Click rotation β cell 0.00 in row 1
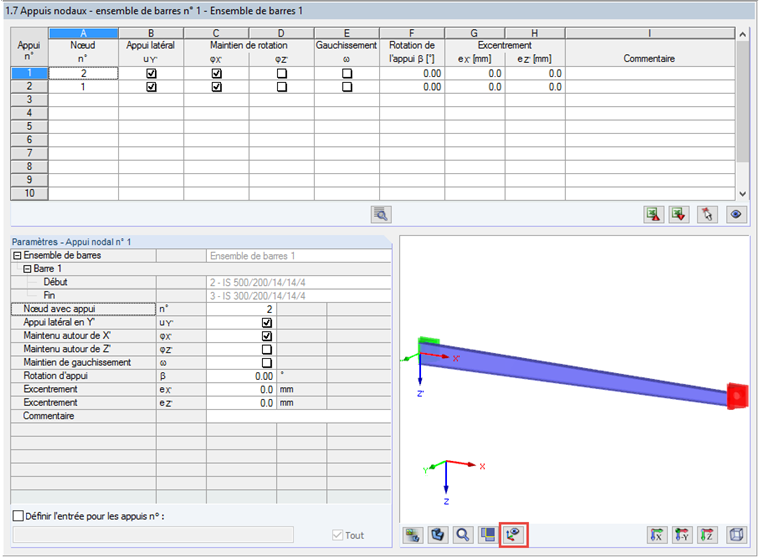The image size is (760, 558). tap(412, 73)
